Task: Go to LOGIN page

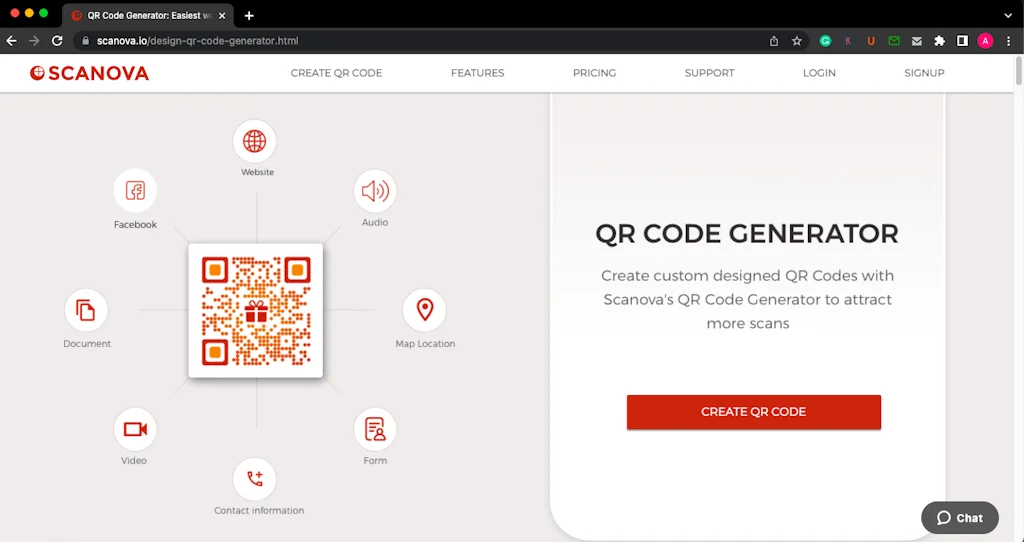Action: pos(819,73)
